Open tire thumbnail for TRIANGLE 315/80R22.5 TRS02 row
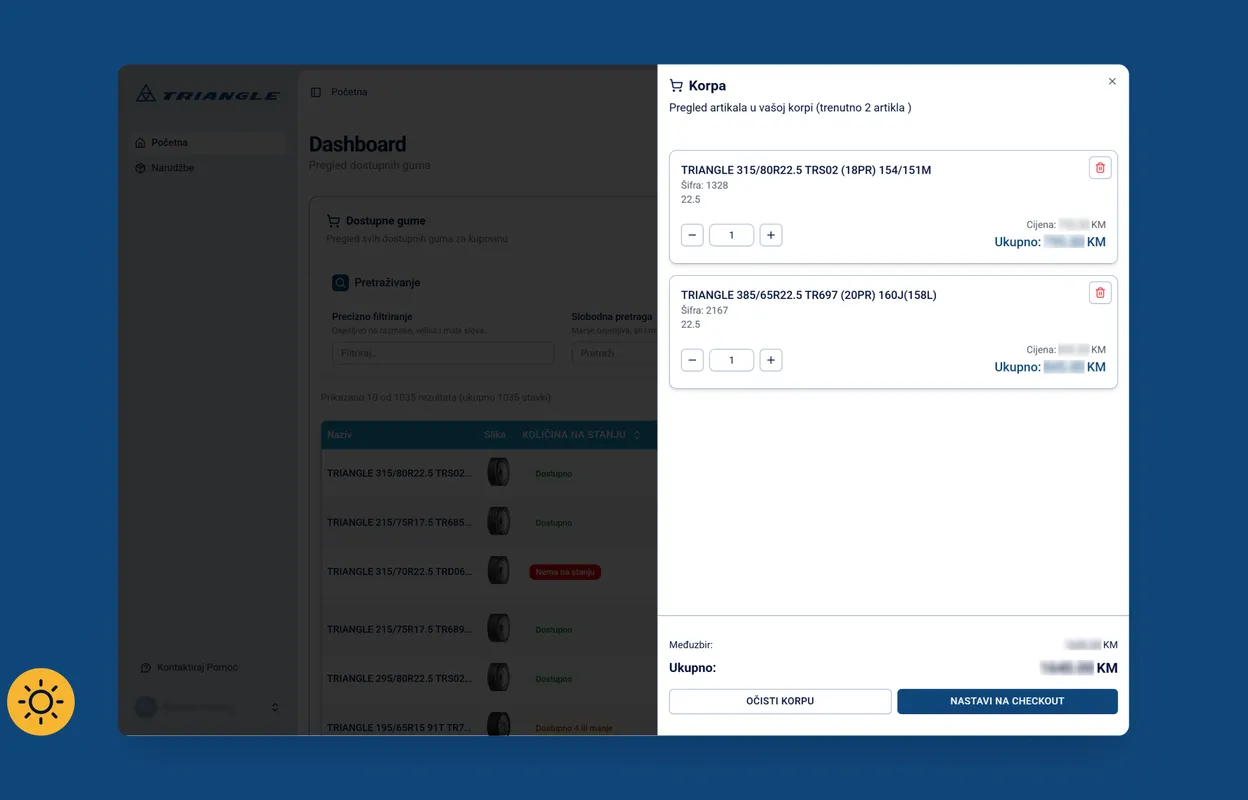 [x=498, y=472]
